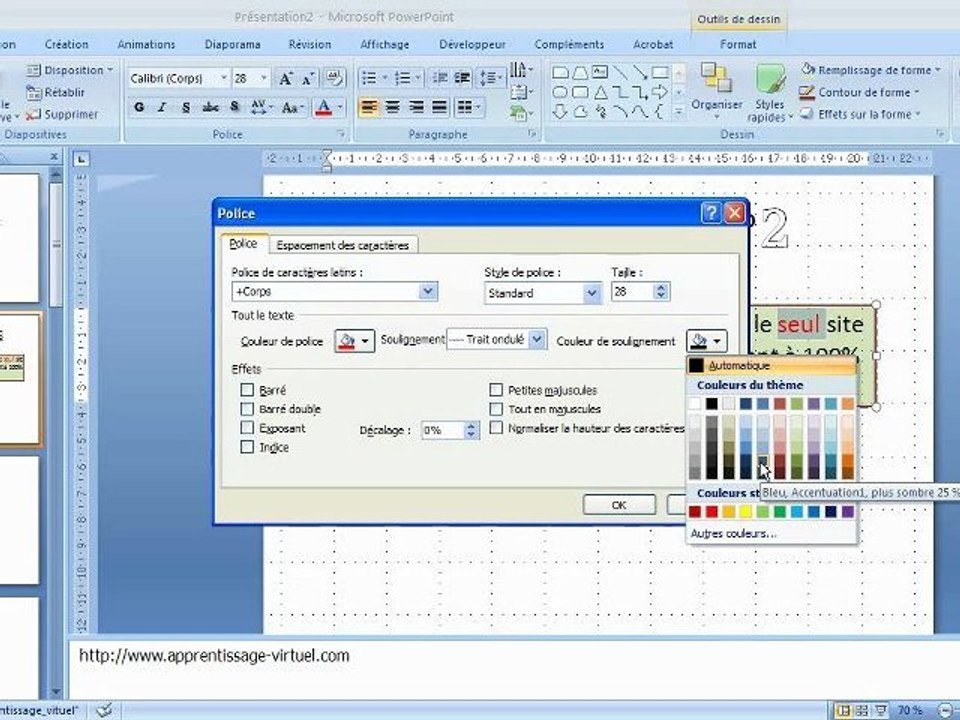Click the Taille size input field
Viewport: 960px width, 720px height.
pos(632,291)
